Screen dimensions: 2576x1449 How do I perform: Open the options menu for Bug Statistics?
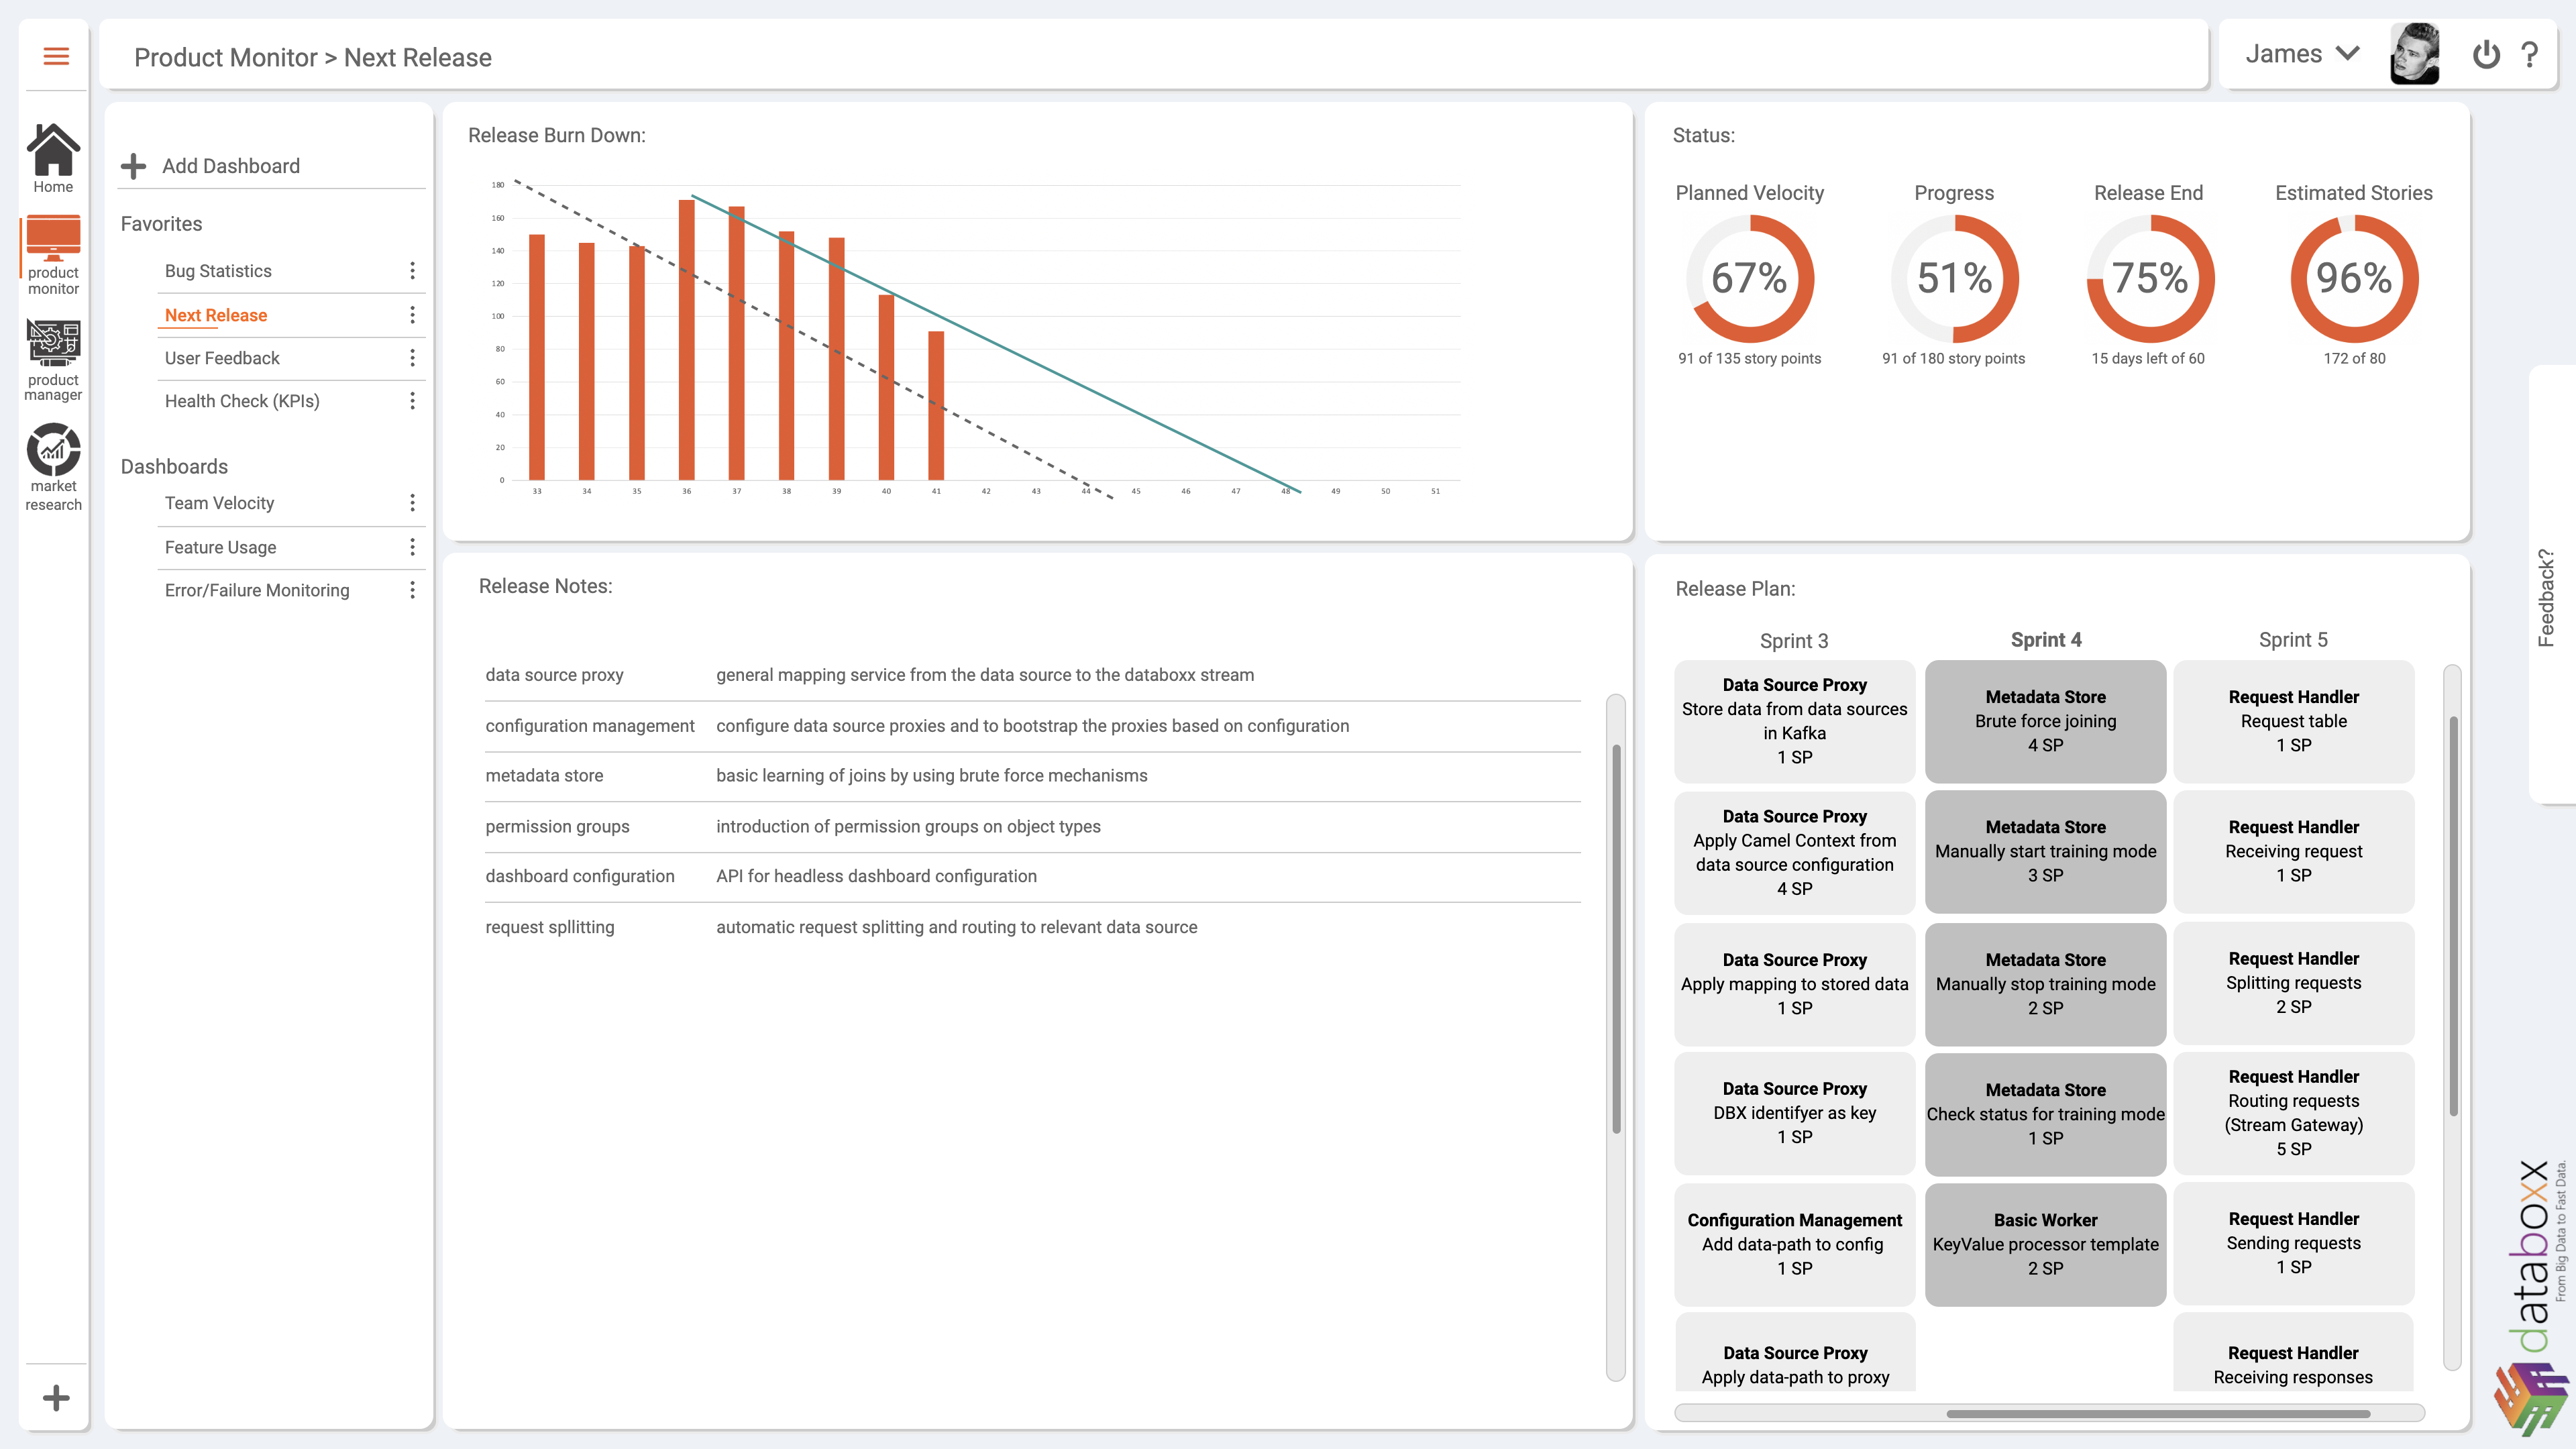412,270
